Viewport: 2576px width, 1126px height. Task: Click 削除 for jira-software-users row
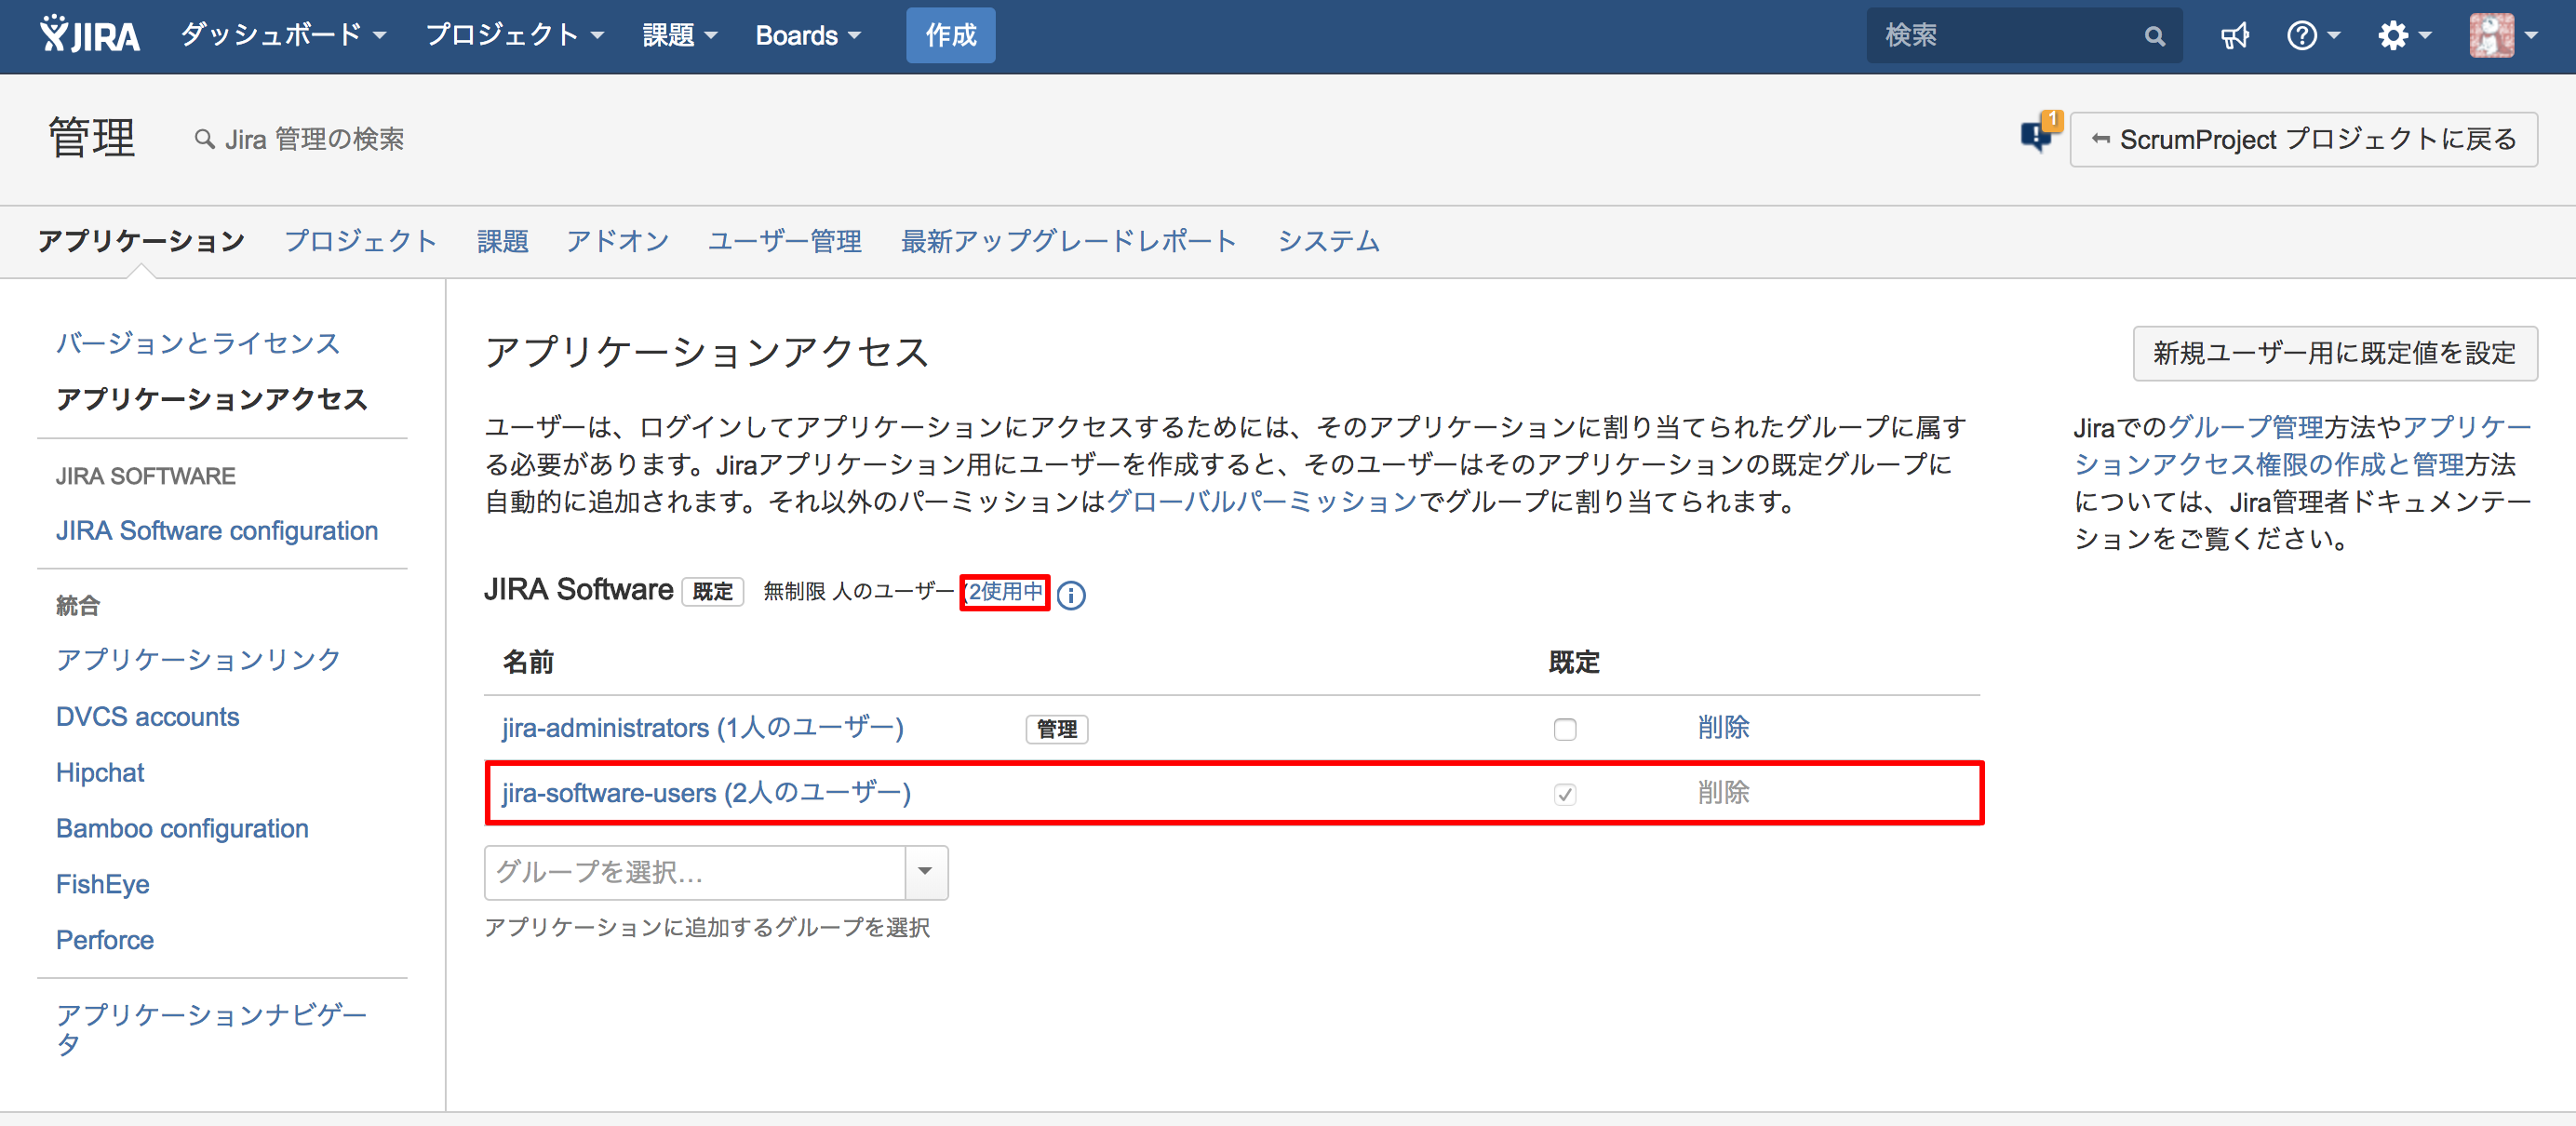[1723, 792]
